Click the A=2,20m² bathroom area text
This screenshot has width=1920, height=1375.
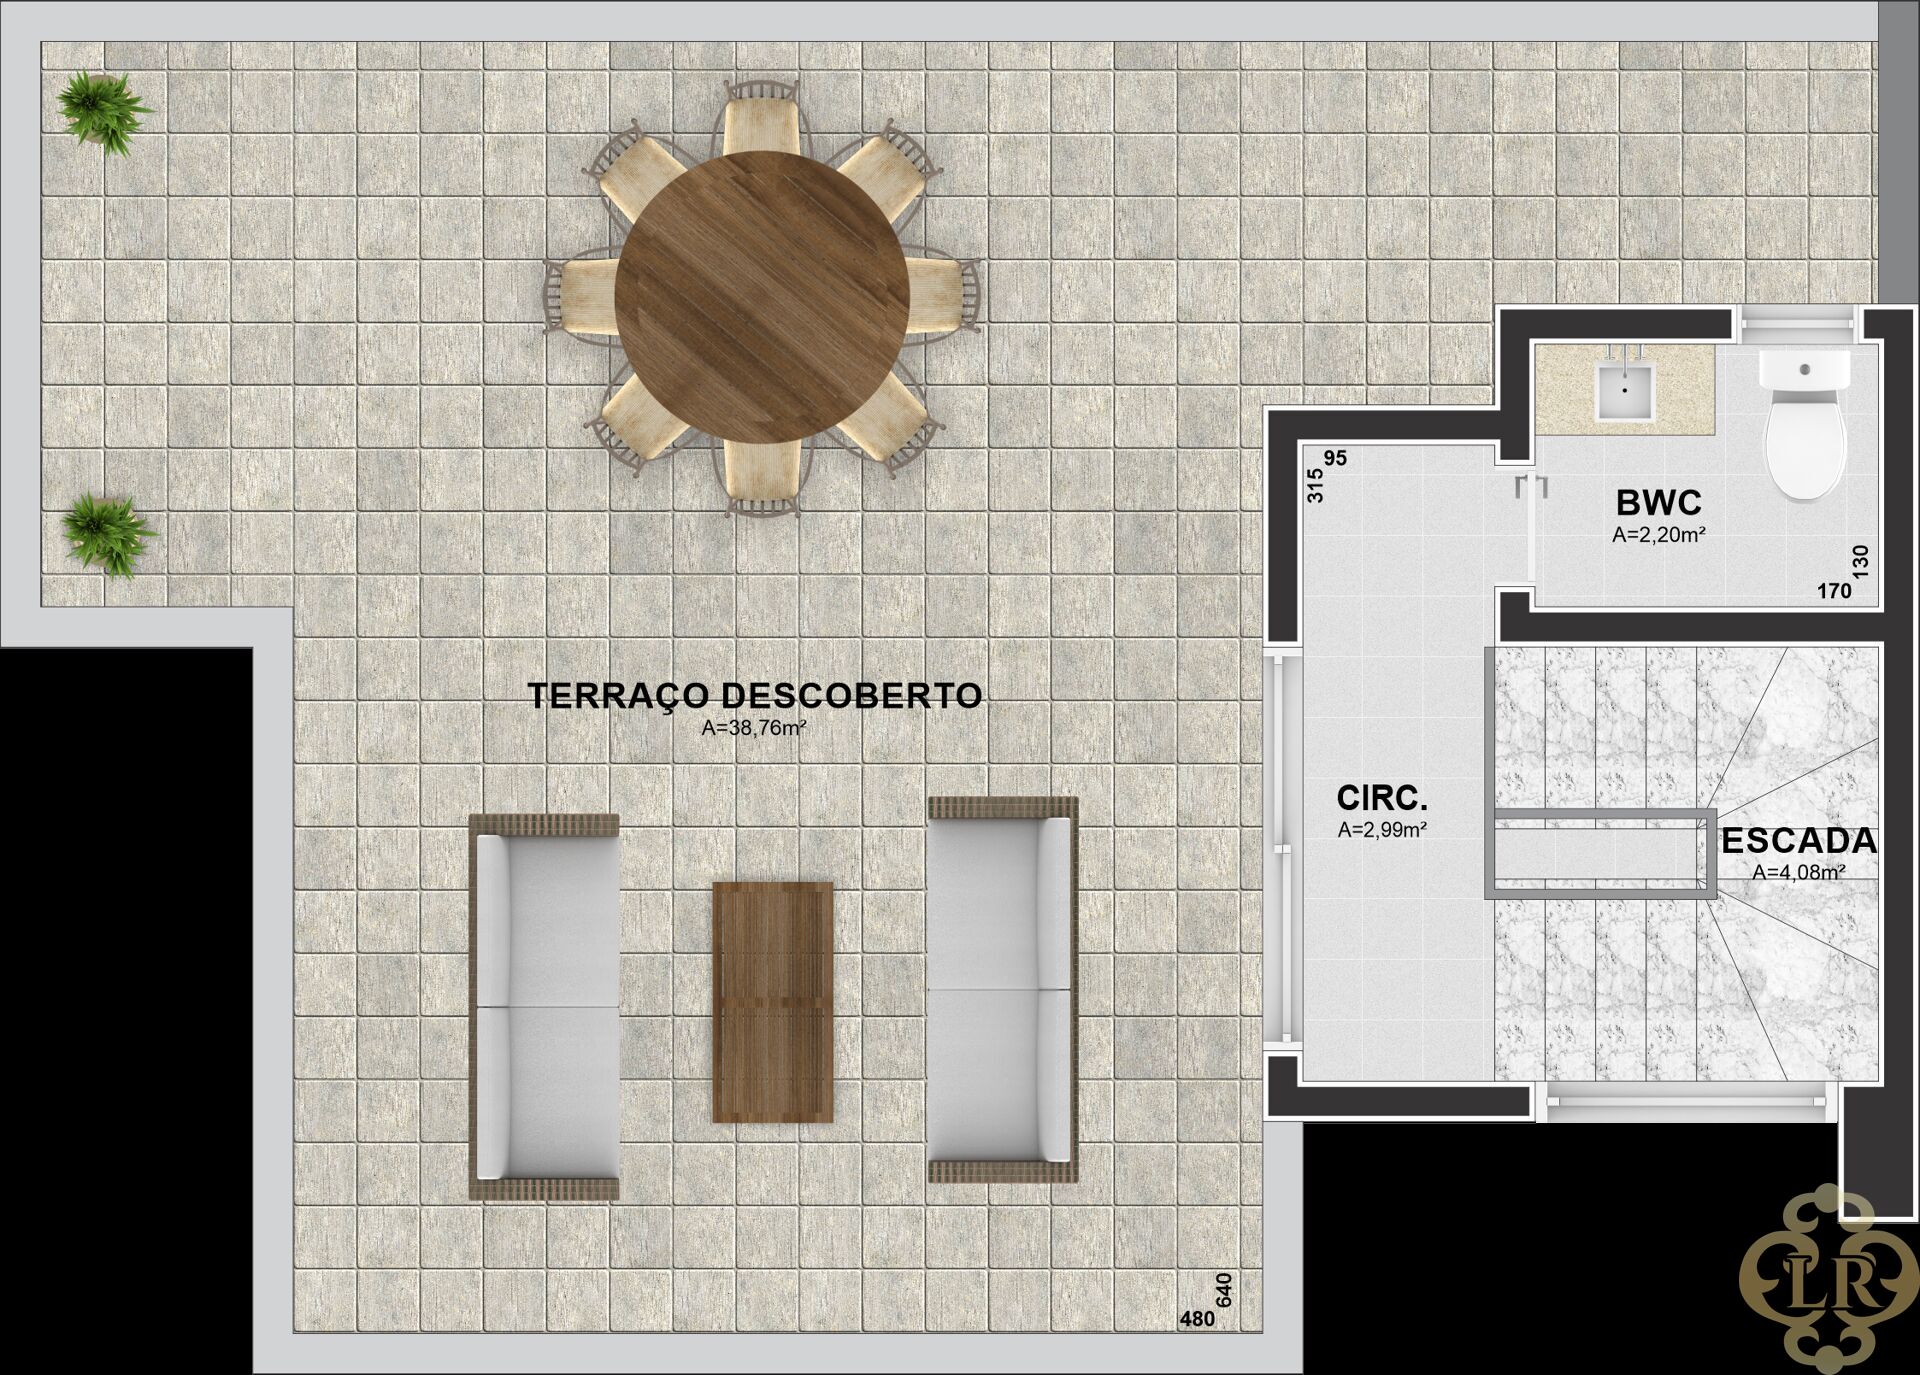1658,535
